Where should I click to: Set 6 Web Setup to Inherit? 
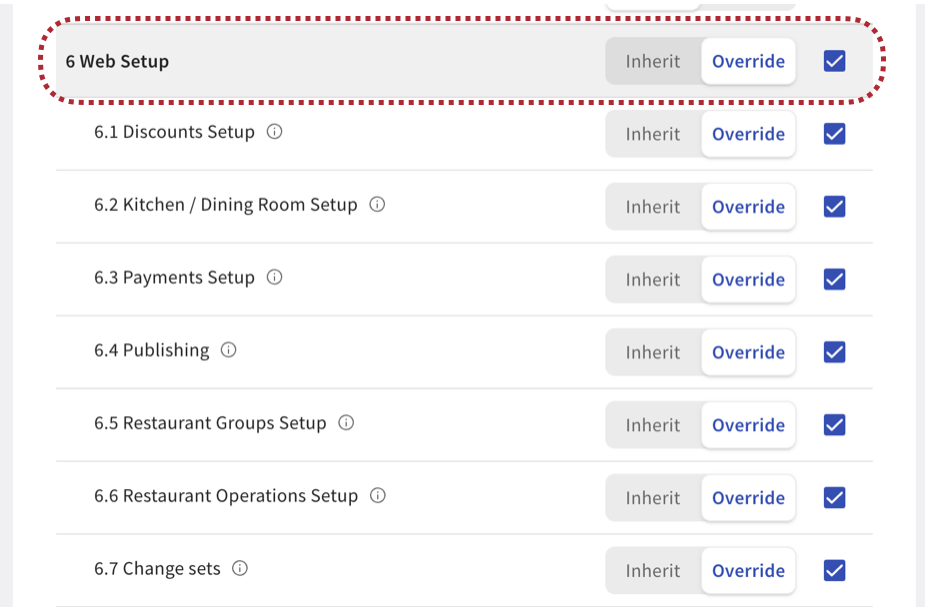652,61
